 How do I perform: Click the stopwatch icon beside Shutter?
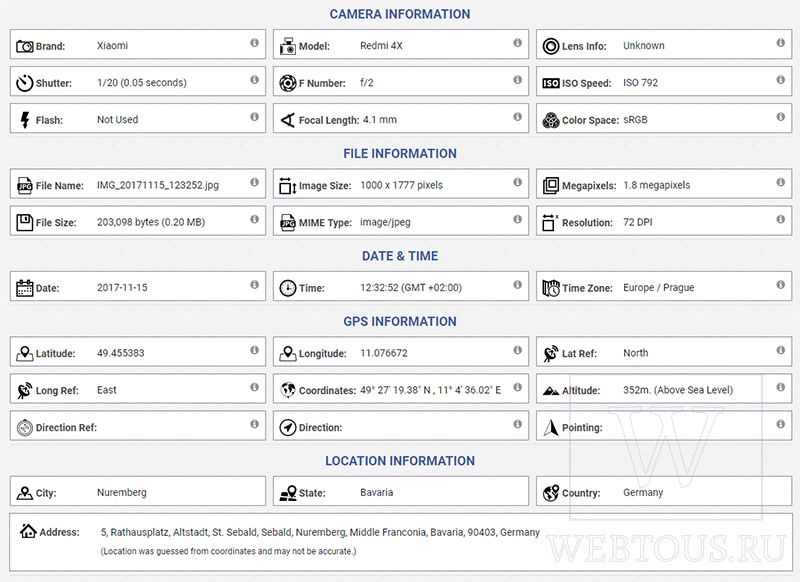(x=24, y=83)
